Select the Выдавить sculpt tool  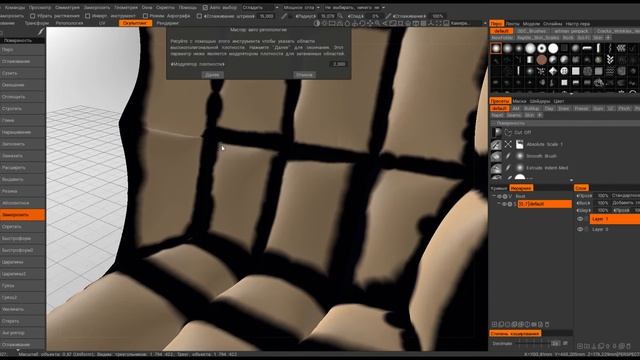point(22,180)
